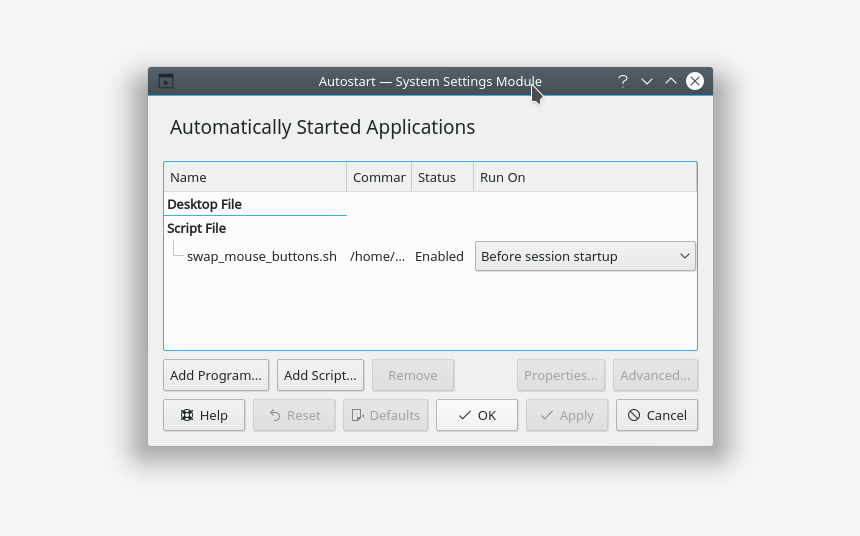The image size is (860, 536).
Task: Click the Enabled status cell of the script
Action: (440, 256)
